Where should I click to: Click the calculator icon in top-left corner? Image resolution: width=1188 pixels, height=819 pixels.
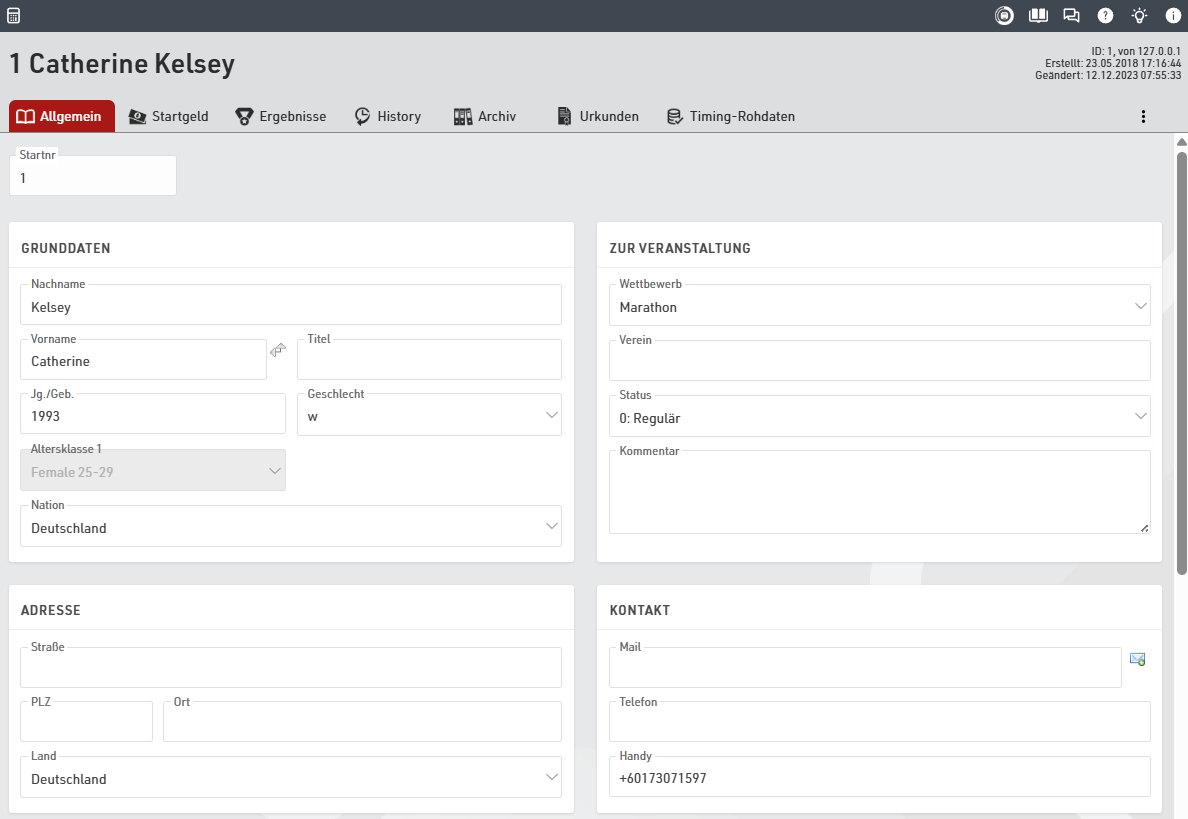pos(13,16)
